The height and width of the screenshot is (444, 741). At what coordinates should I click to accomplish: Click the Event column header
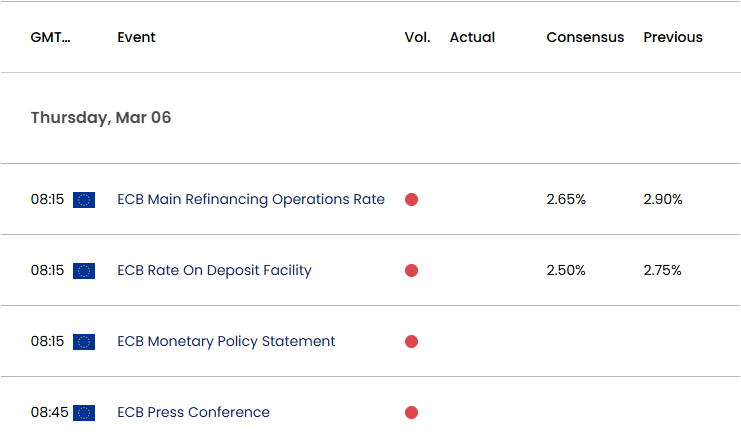pos(136,37)
